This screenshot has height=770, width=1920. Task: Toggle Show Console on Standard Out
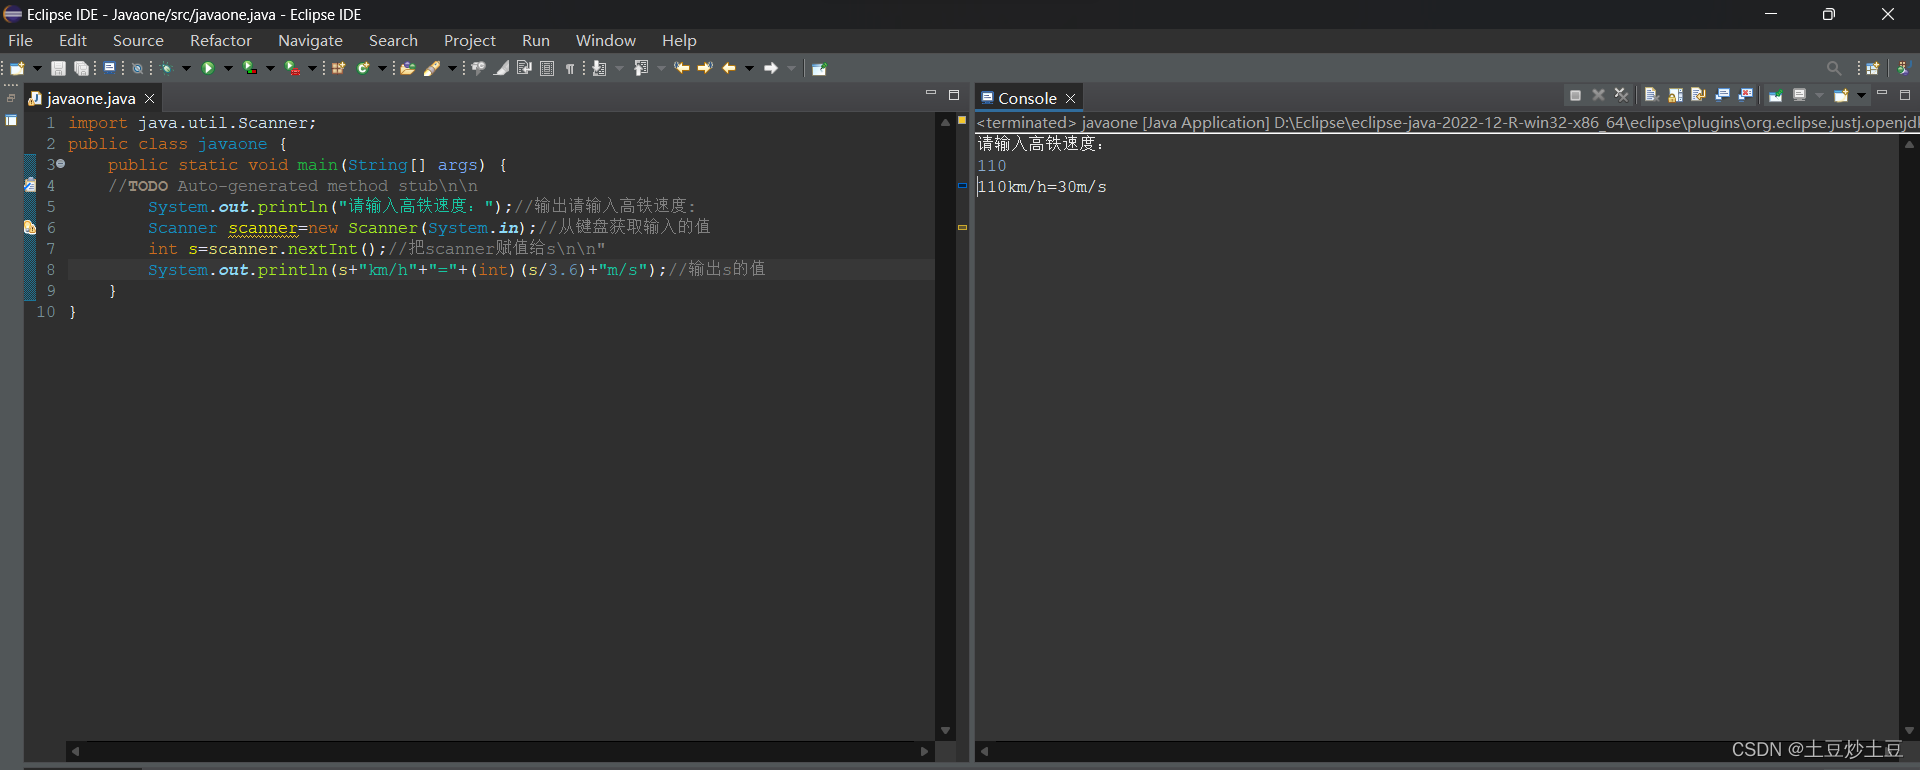[1722, 95]
